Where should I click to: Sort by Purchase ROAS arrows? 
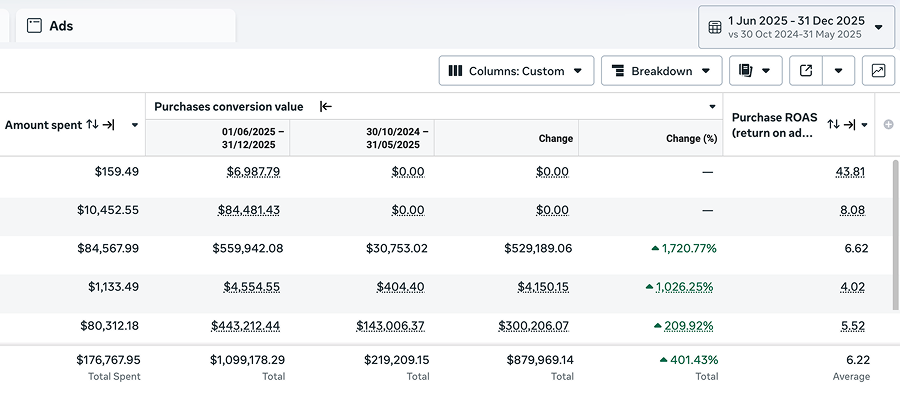pyautogui.click(x=833, y=124)
